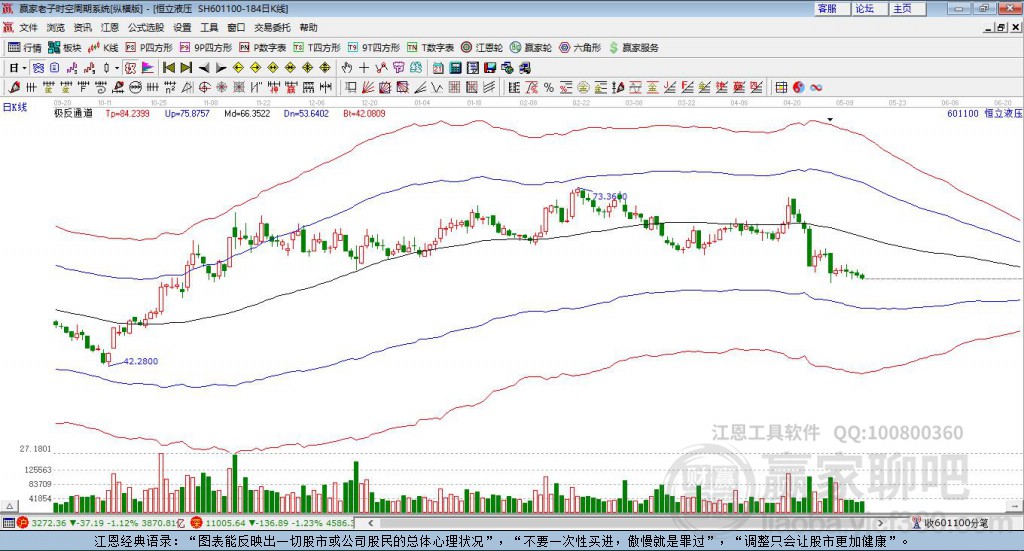Click the infinity symbol icon

click(816, 87)
